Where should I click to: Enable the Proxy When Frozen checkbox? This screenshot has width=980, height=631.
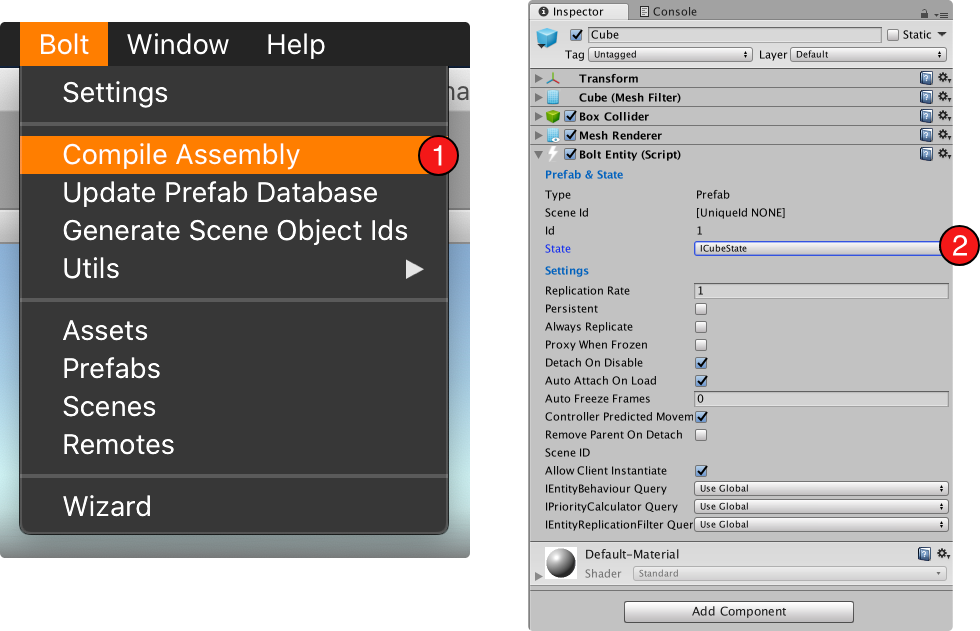701,345
